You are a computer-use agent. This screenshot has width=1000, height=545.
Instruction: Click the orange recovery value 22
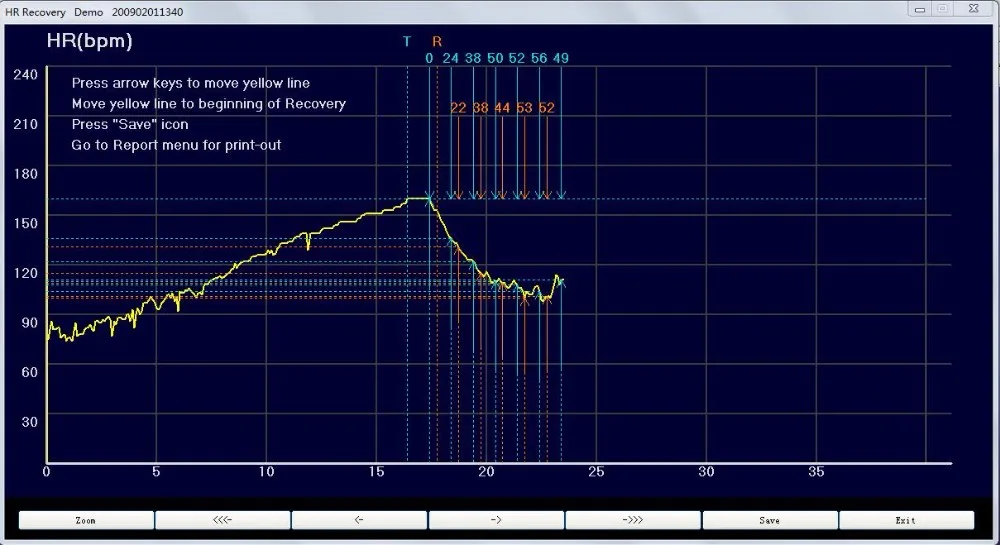click(458, 107)
